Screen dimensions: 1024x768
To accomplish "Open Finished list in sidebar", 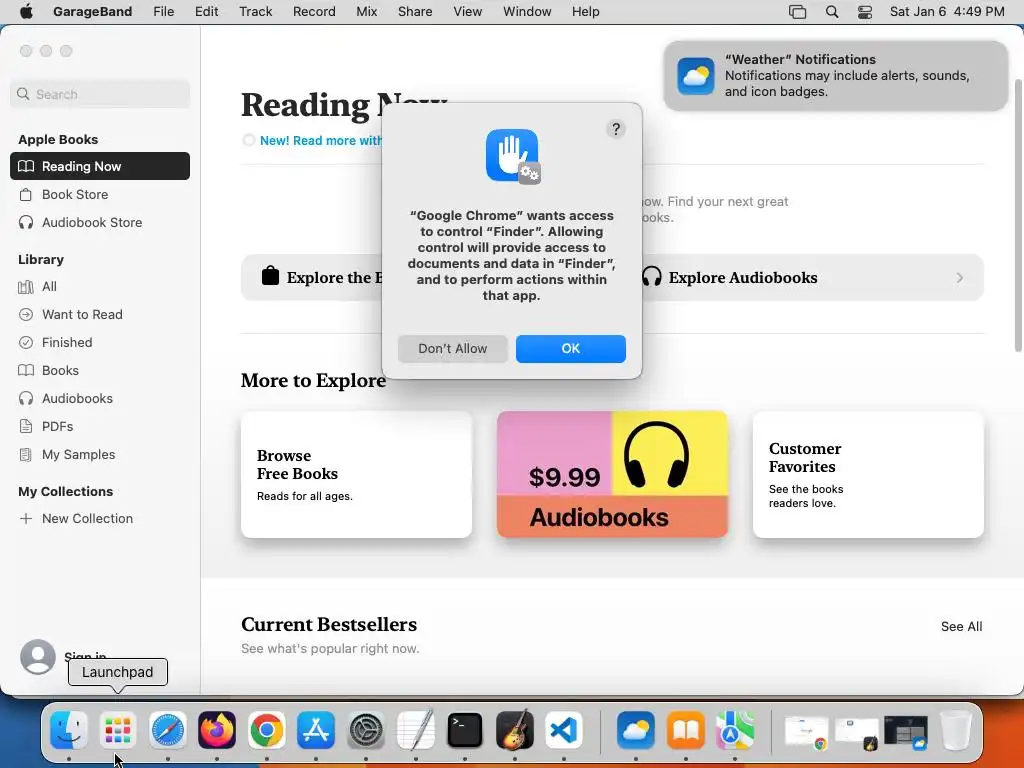I will click(100, 342).
